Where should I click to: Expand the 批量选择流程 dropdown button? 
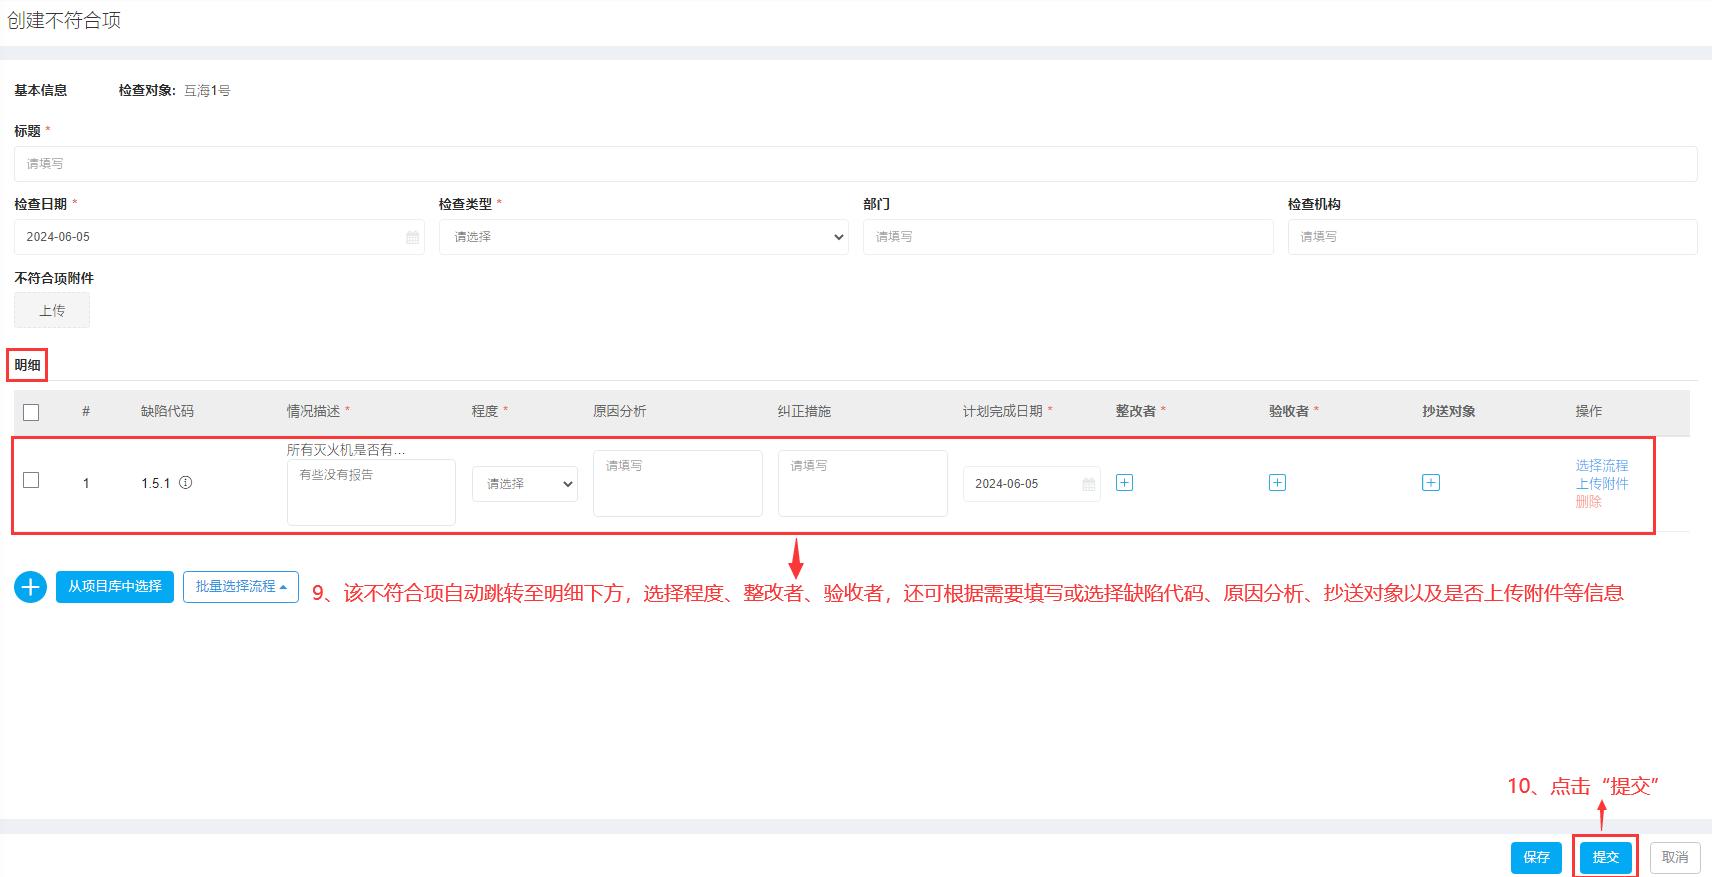pyautogui.click(x=241, y=587)
